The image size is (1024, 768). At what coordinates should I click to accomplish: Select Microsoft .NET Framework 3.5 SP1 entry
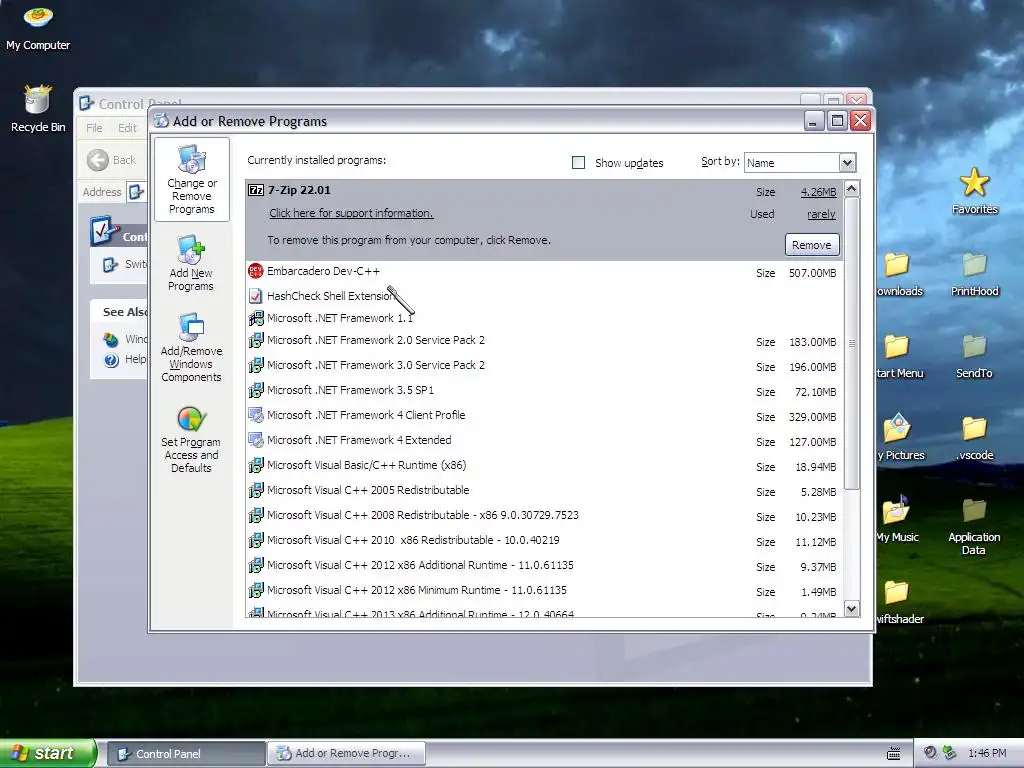[544, 391]
